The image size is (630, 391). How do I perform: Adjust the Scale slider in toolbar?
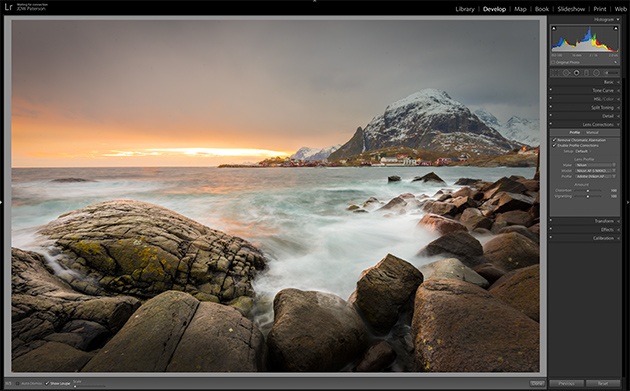pos(89,386)
